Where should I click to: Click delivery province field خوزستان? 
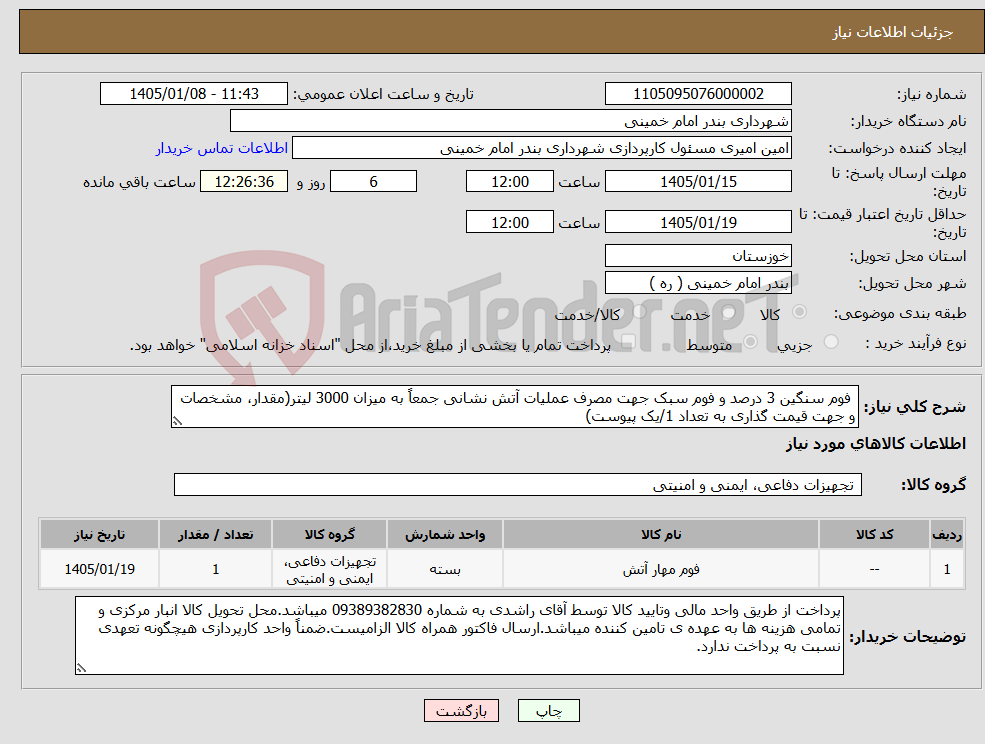pyautogui.click(x=698, y=256)
